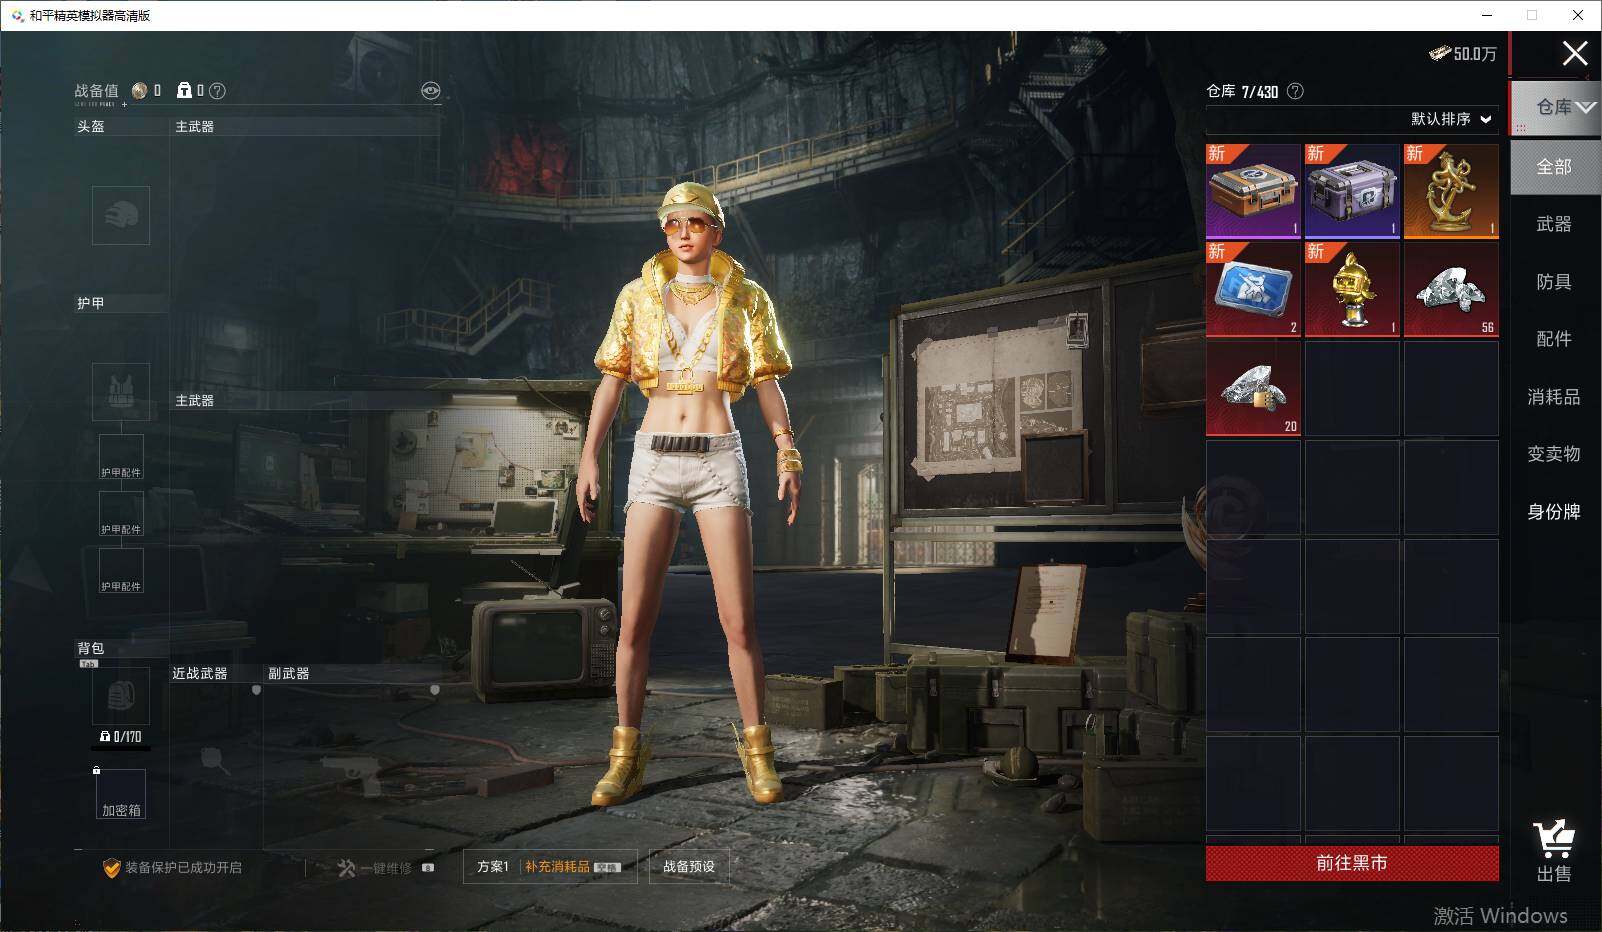This screenshot has height=932, width=1602.
Task: Switch to the 变卖物 category tab
Action: click(1554, 454)
